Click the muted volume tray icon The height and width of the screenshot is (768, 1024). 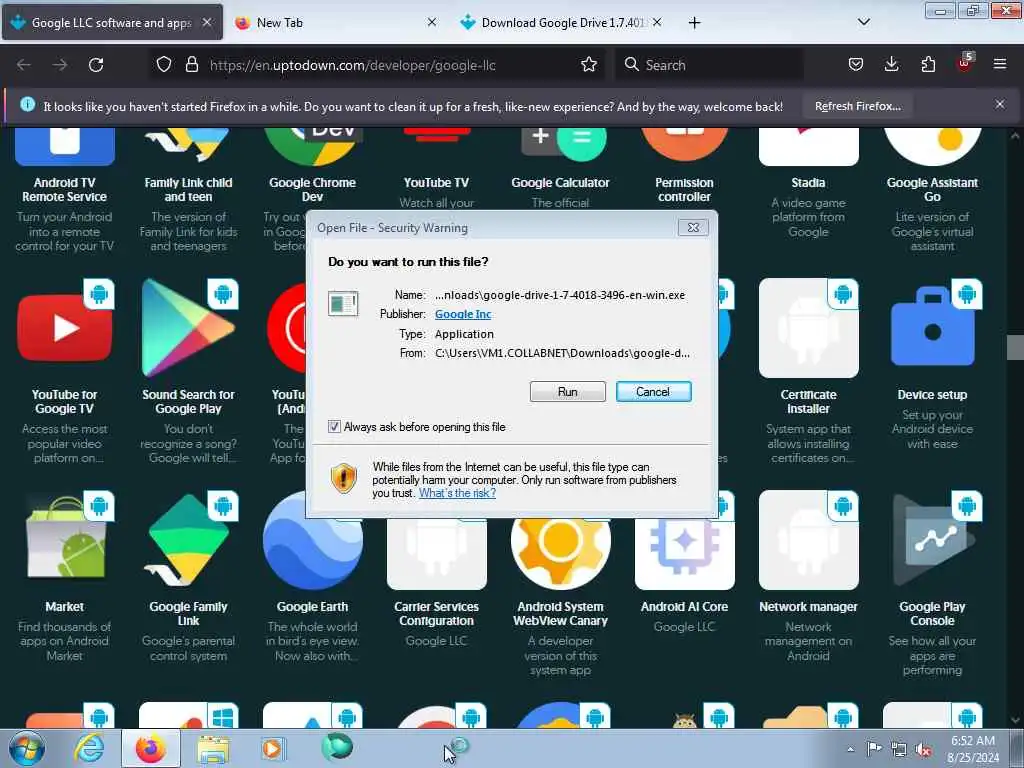pos(923,750)
